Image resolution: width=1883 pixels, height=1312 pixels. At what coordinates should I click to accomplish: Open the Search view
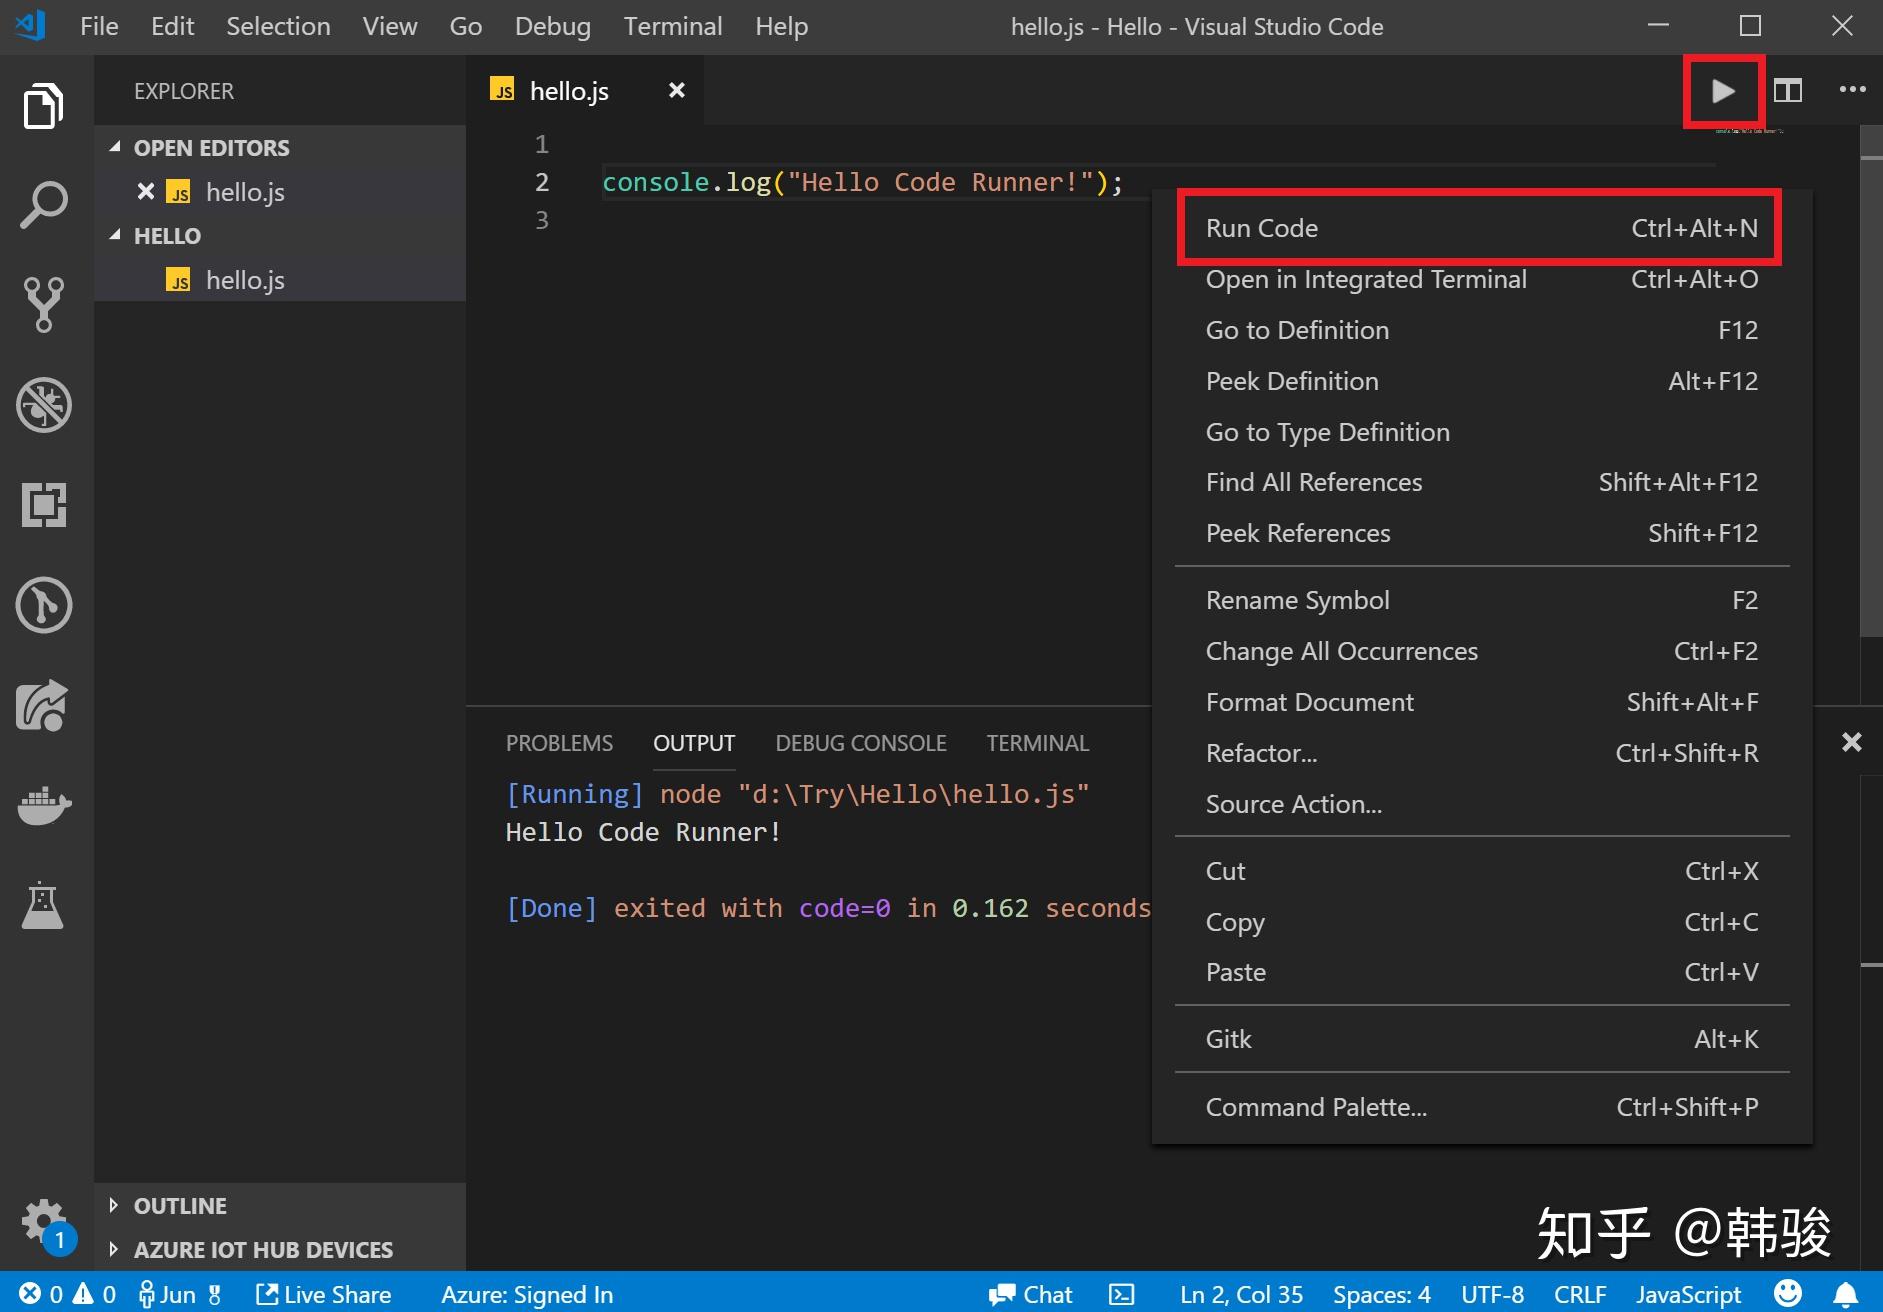tap(43, 203)
